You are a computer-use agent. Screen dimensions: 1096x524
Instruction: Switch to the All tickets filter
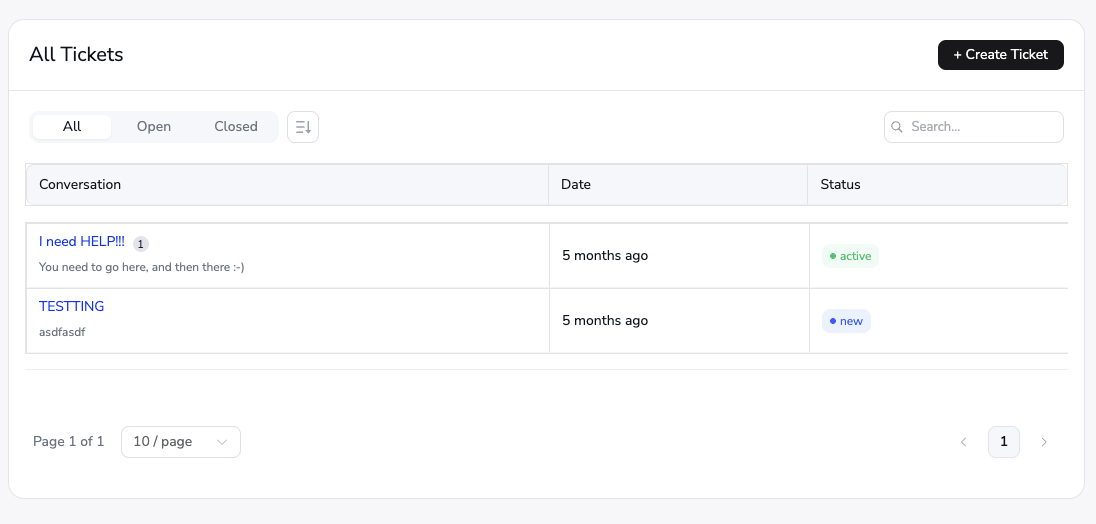(72, 127)
